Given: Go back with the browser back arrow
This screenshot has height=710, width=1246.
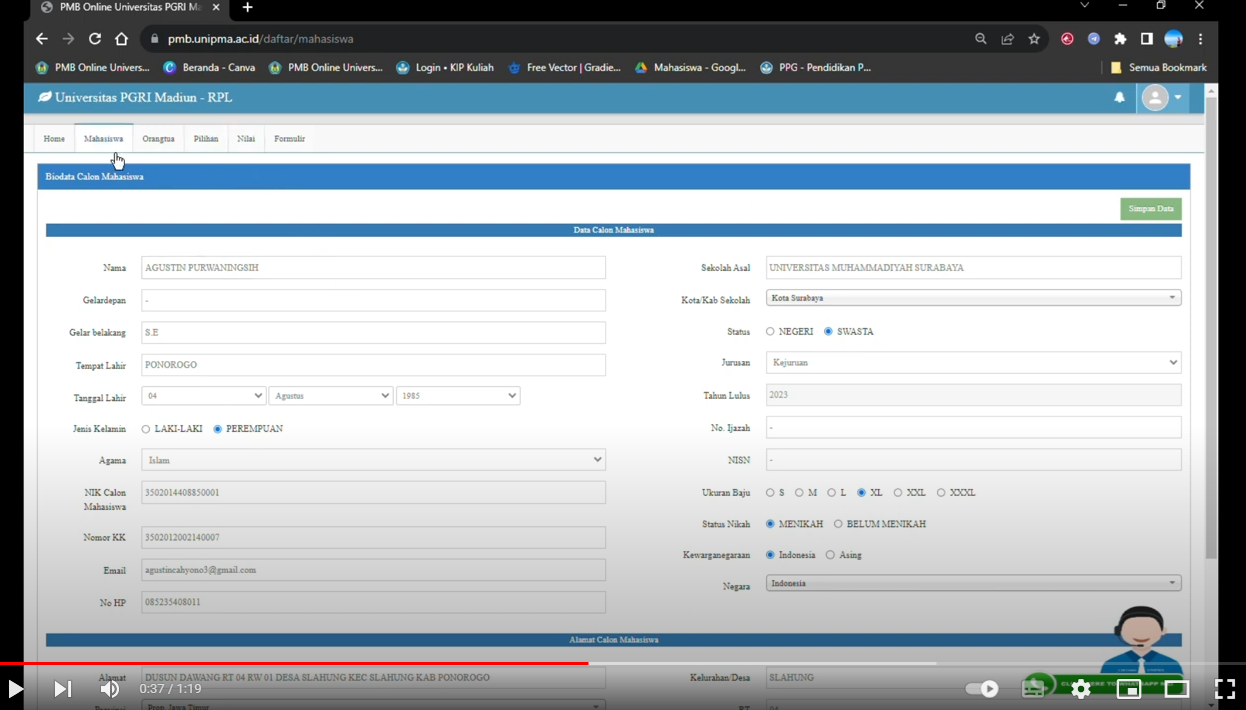Looking at the screenshot, I should pyautogui.click(x=41, y=39).
